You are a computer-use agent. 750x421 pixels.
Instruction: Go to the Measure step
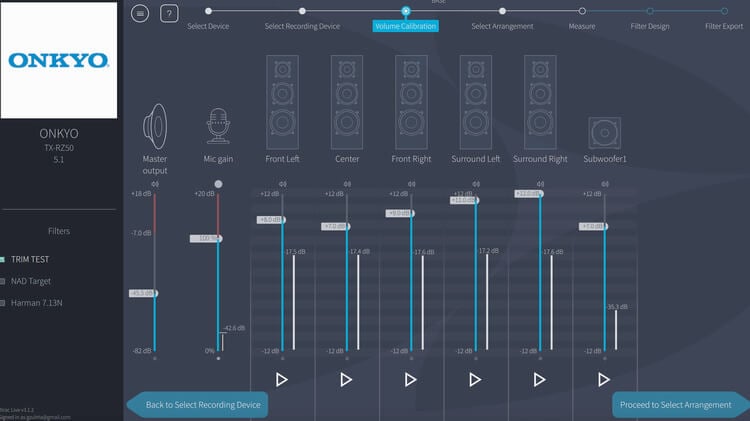coord(582,26)
